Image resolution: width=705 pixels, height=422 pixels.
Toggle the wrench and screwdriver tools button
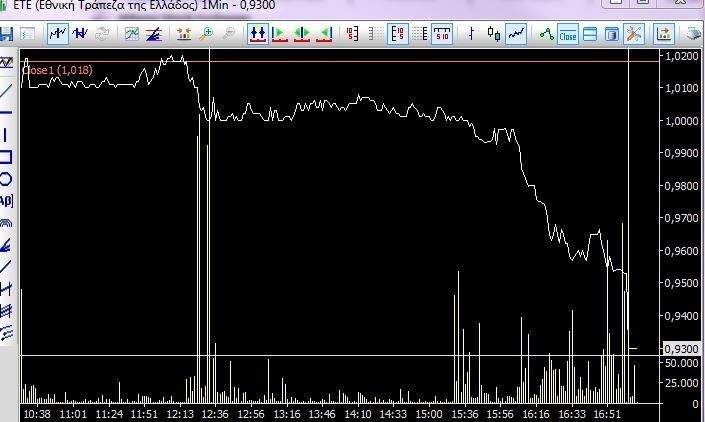[634, 34]
